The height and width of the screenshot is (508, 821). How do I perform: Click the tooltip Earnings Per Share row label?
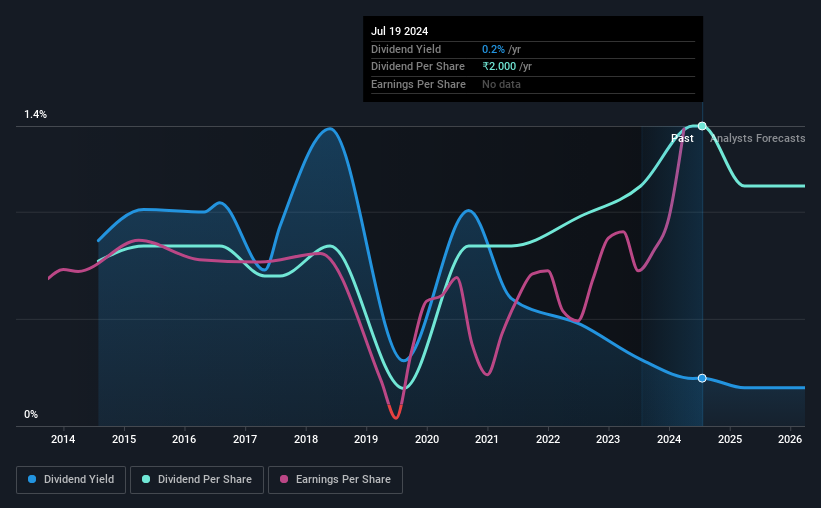(418, 84)
